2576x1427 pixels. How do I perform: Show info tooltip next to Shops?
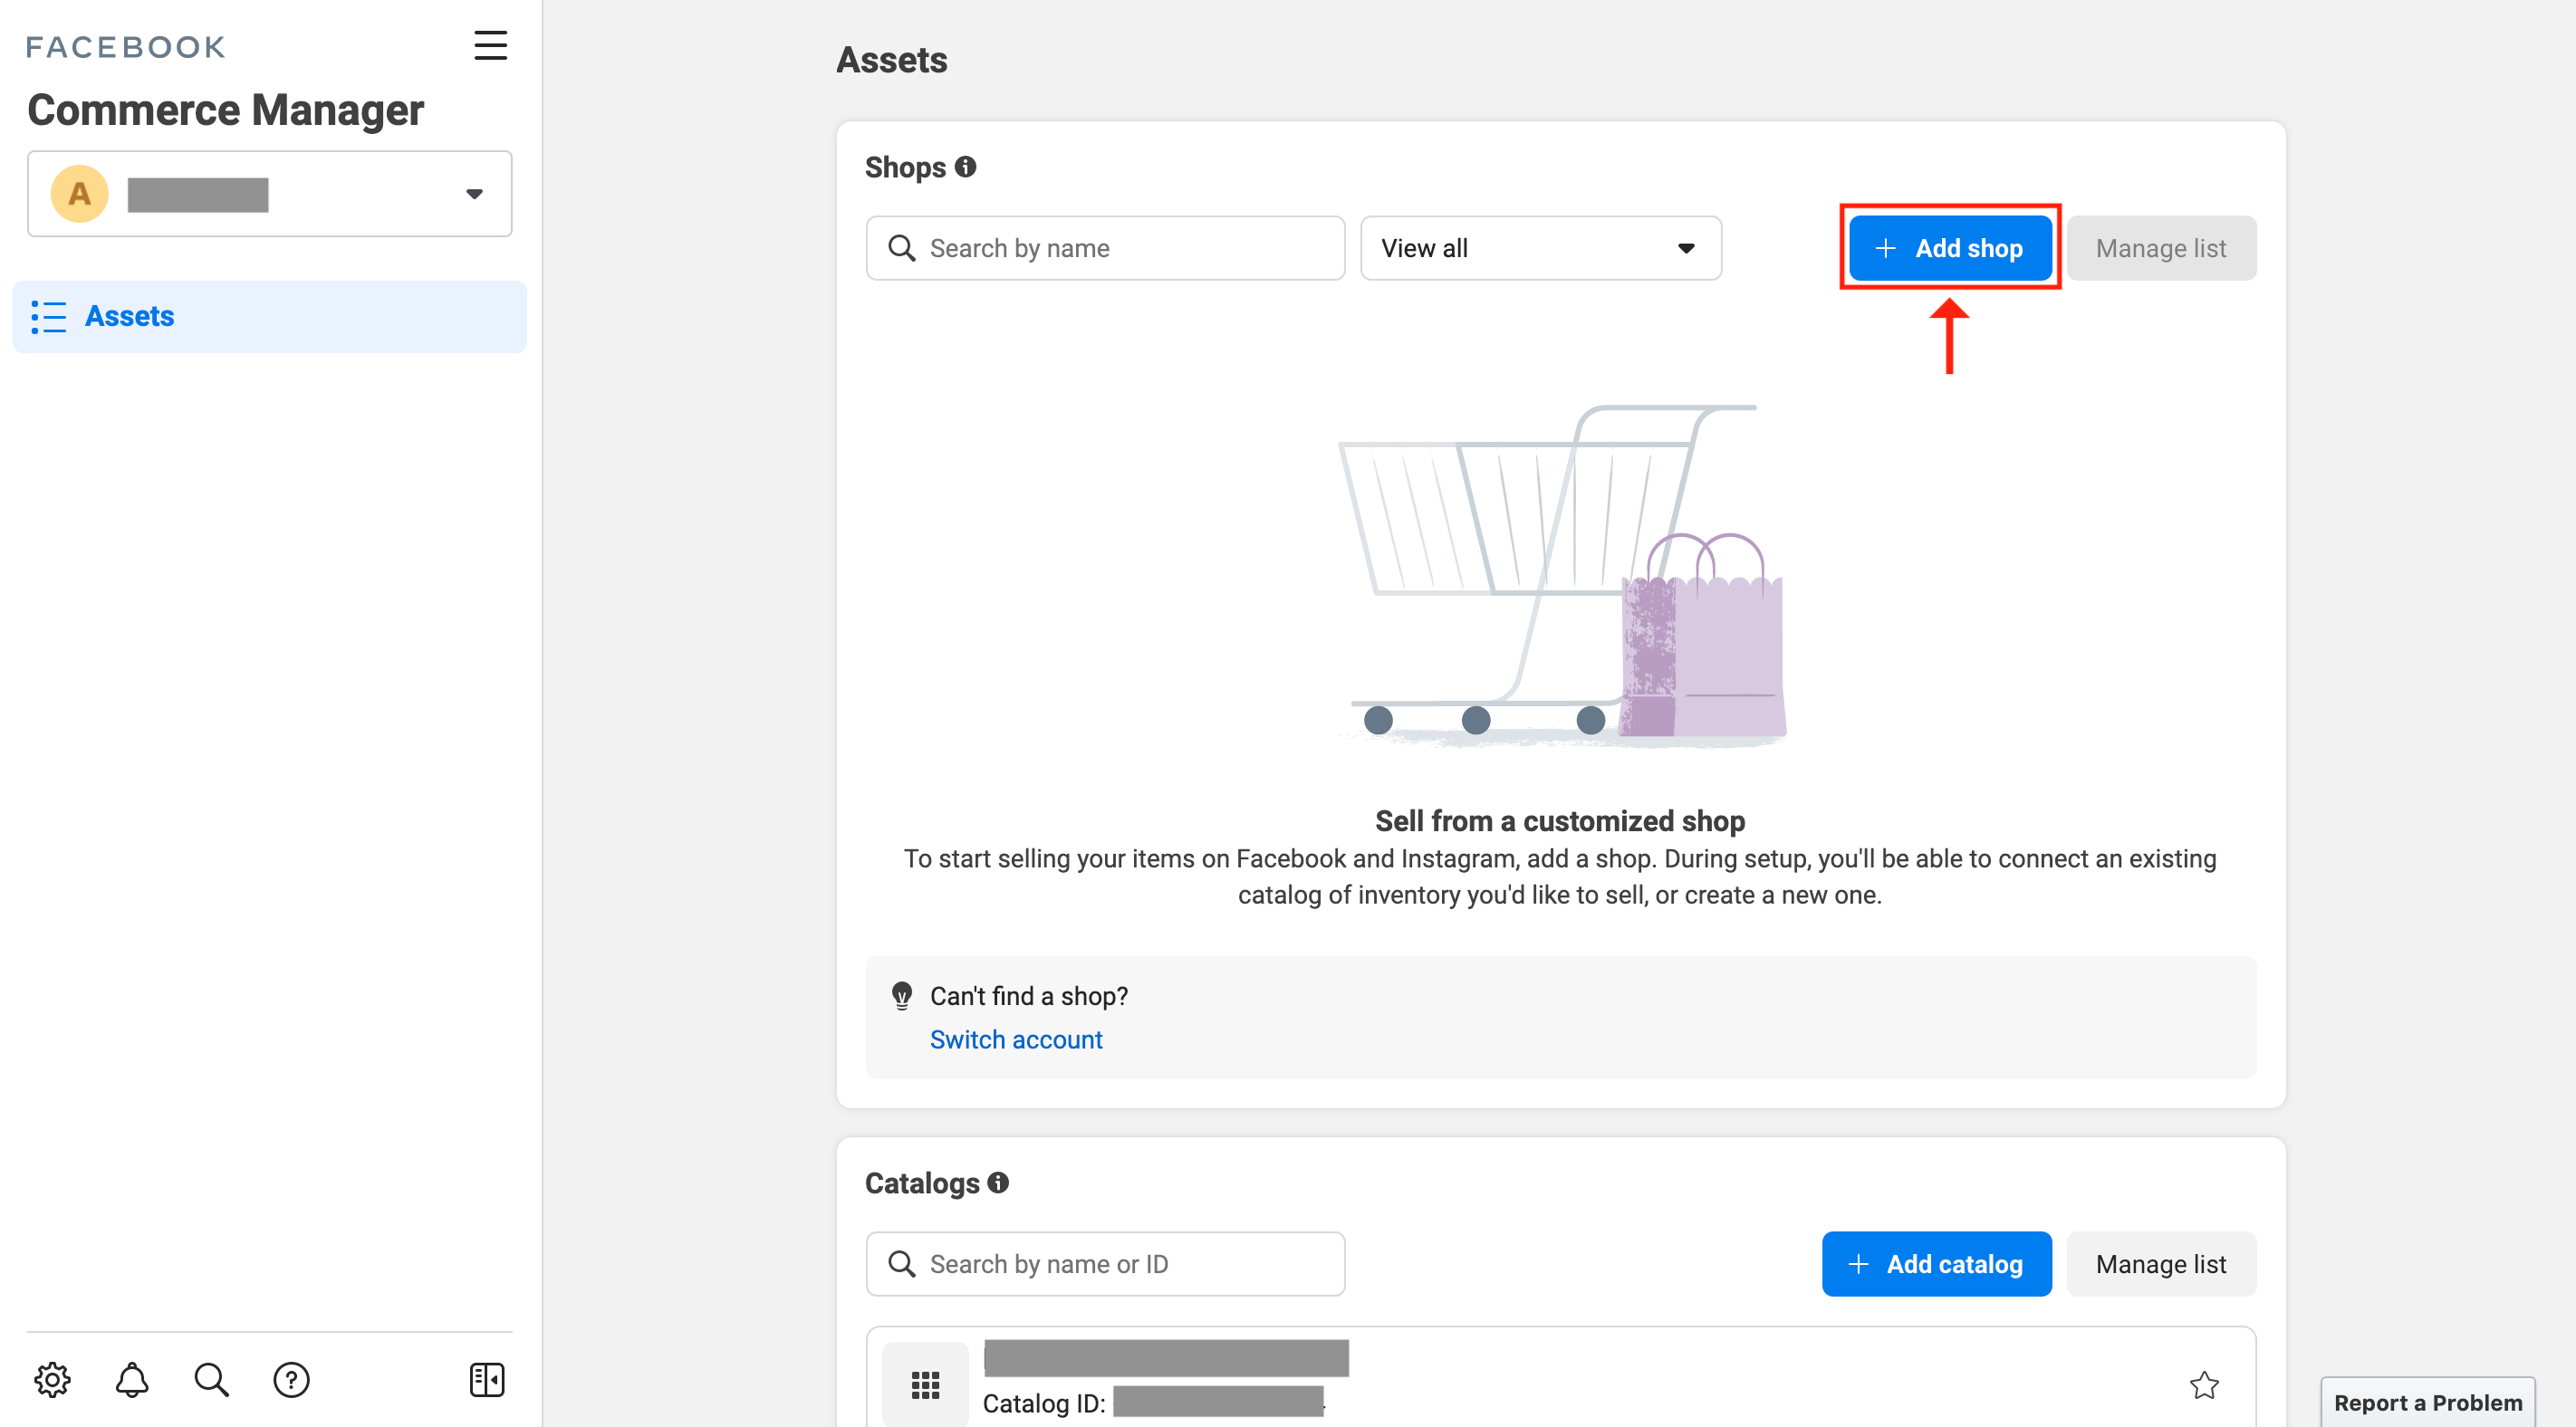965,167
